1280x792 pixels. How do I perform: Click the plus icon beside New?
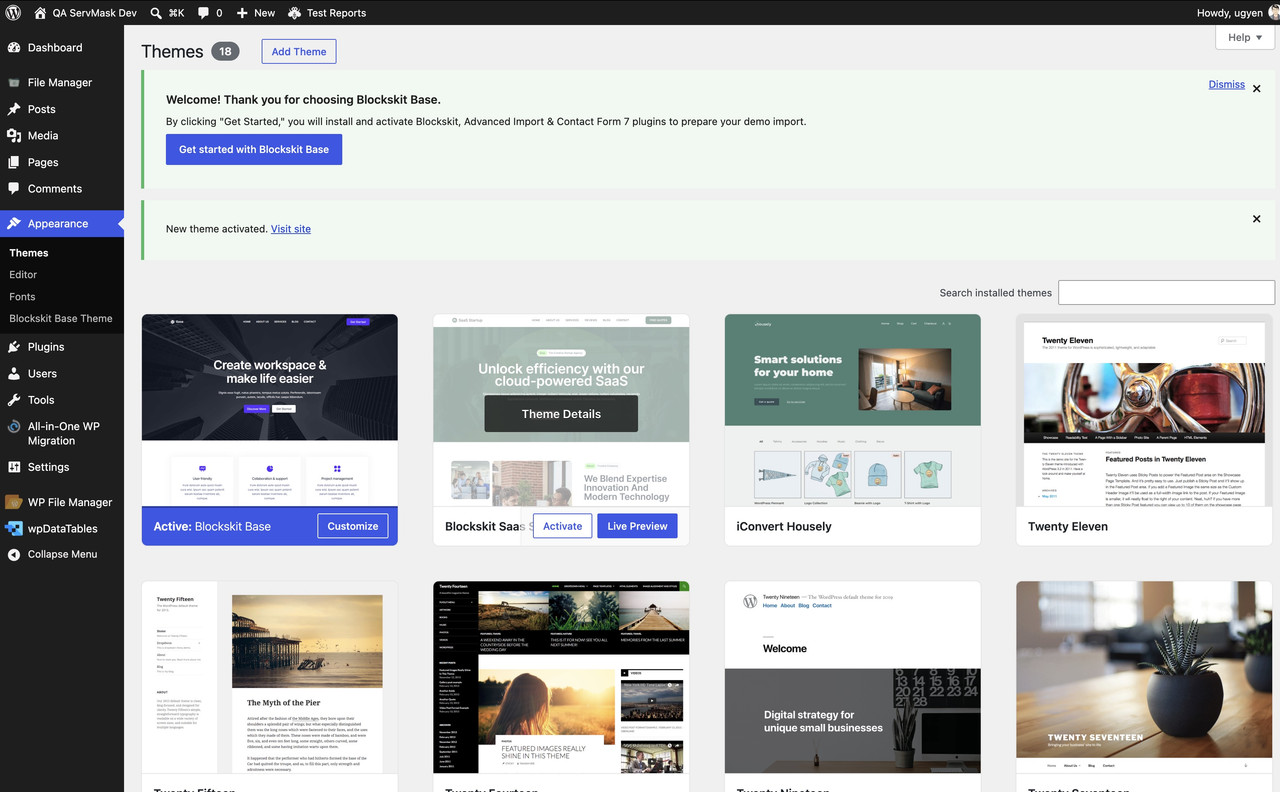pos(243,13)
